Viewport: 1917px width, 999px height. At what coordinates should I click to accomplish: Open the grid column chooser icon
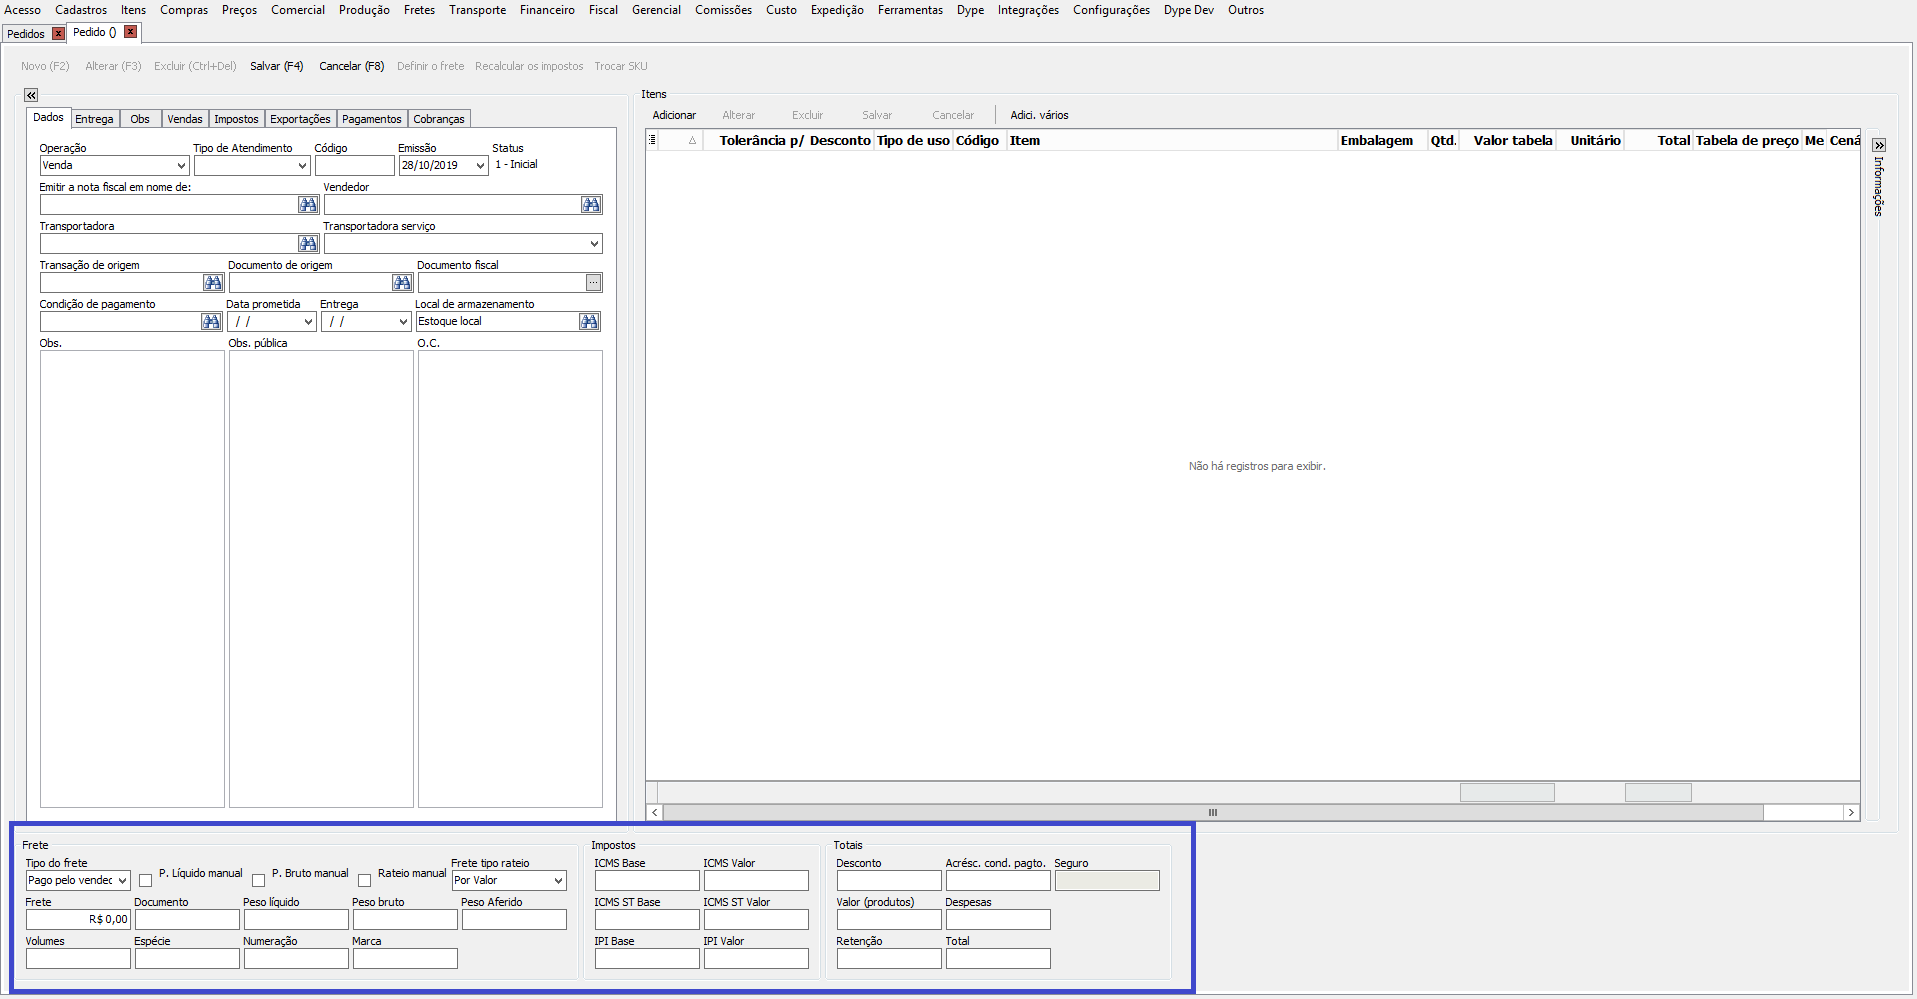point(652,140)
